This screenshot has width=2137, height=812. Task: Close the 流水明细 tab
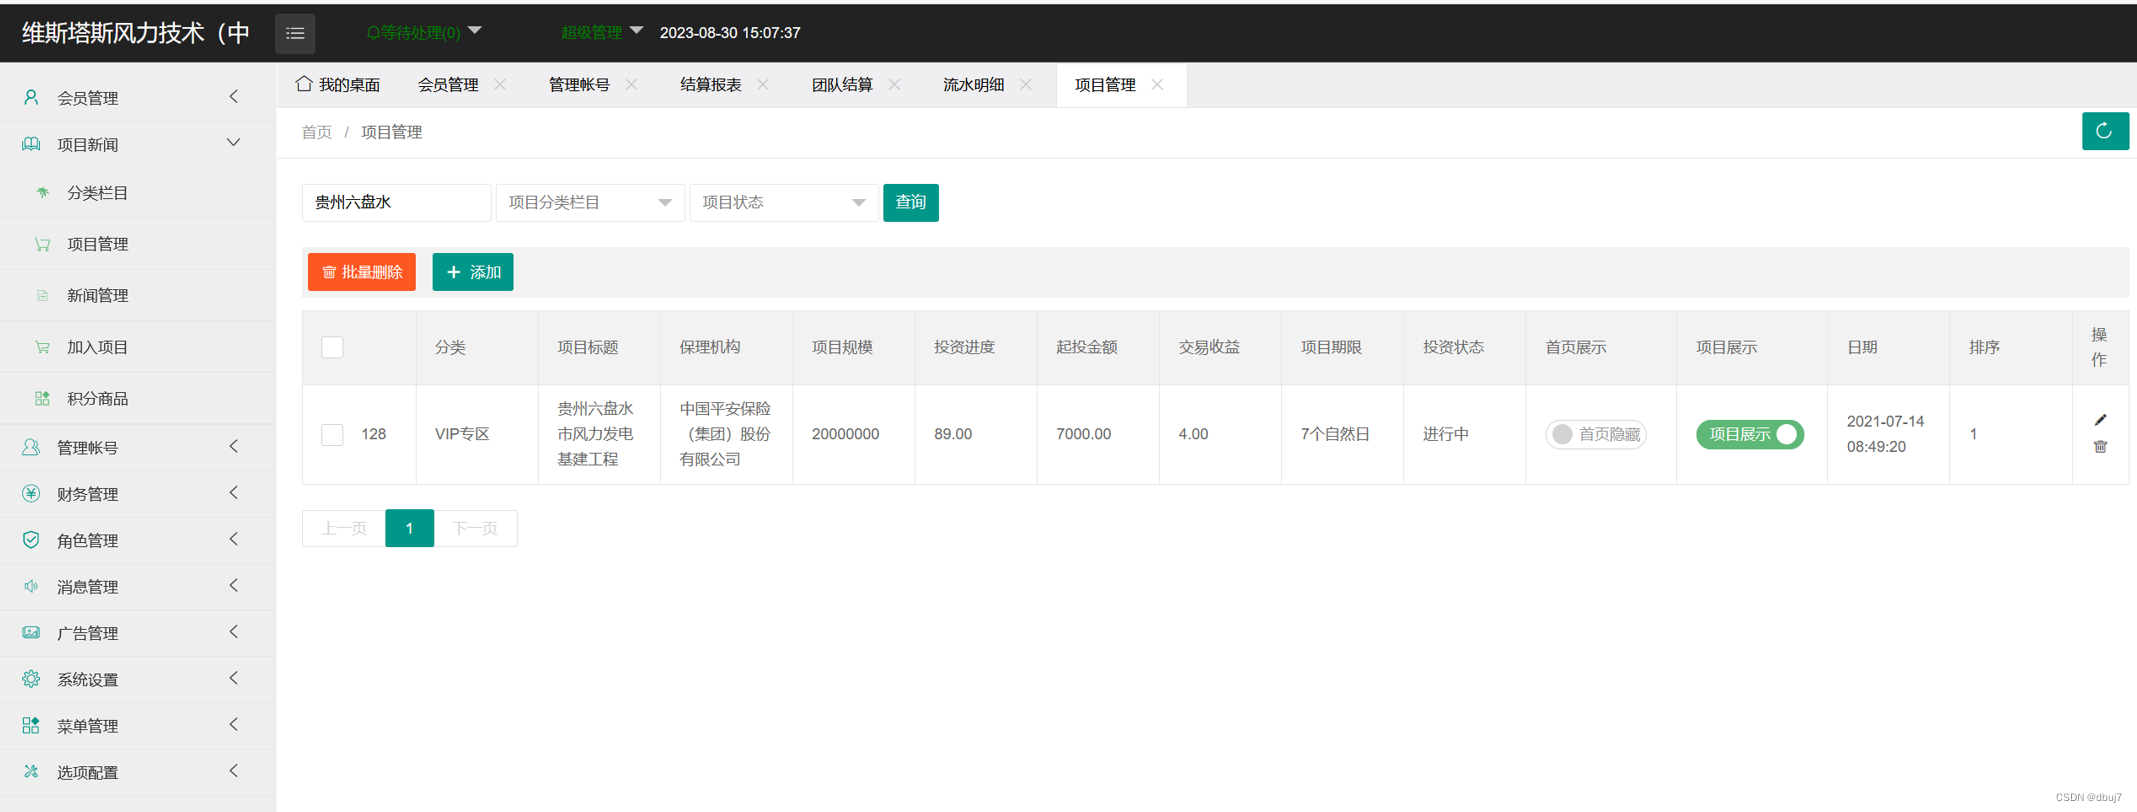(1026, 85)
